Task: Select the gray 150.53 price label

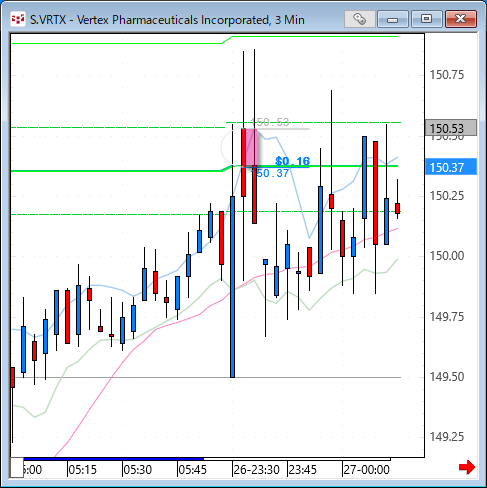Action: [451, 128]
